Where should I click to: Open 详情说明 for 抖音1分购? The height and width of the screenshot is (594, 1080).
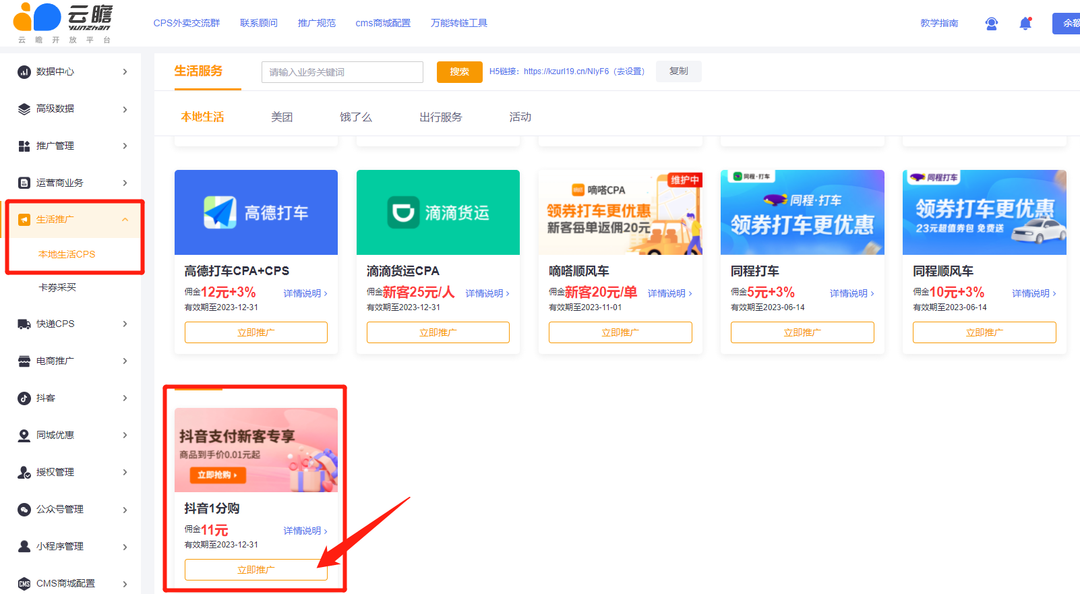tap(305, 531)
